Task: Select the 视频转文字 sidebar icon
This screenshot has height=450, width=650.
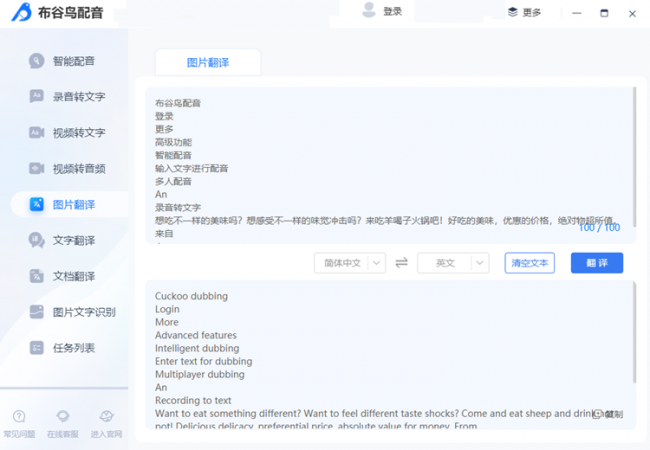Action: (x=36, y=133)
